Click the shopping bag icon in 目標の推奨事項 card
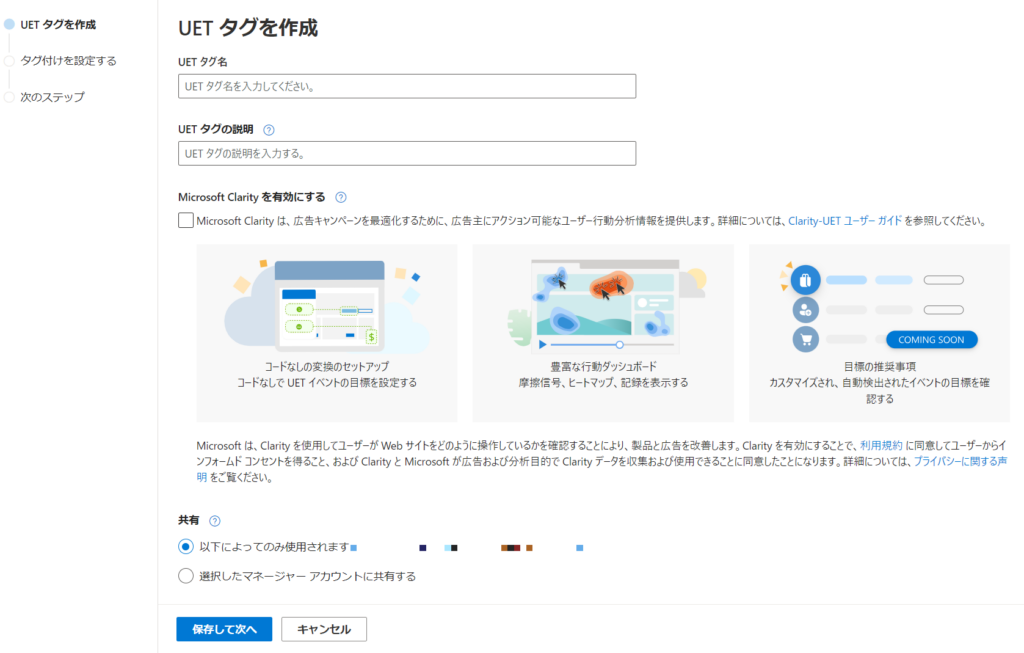Viewport: 1024px width, 653px height. point(805,280)
